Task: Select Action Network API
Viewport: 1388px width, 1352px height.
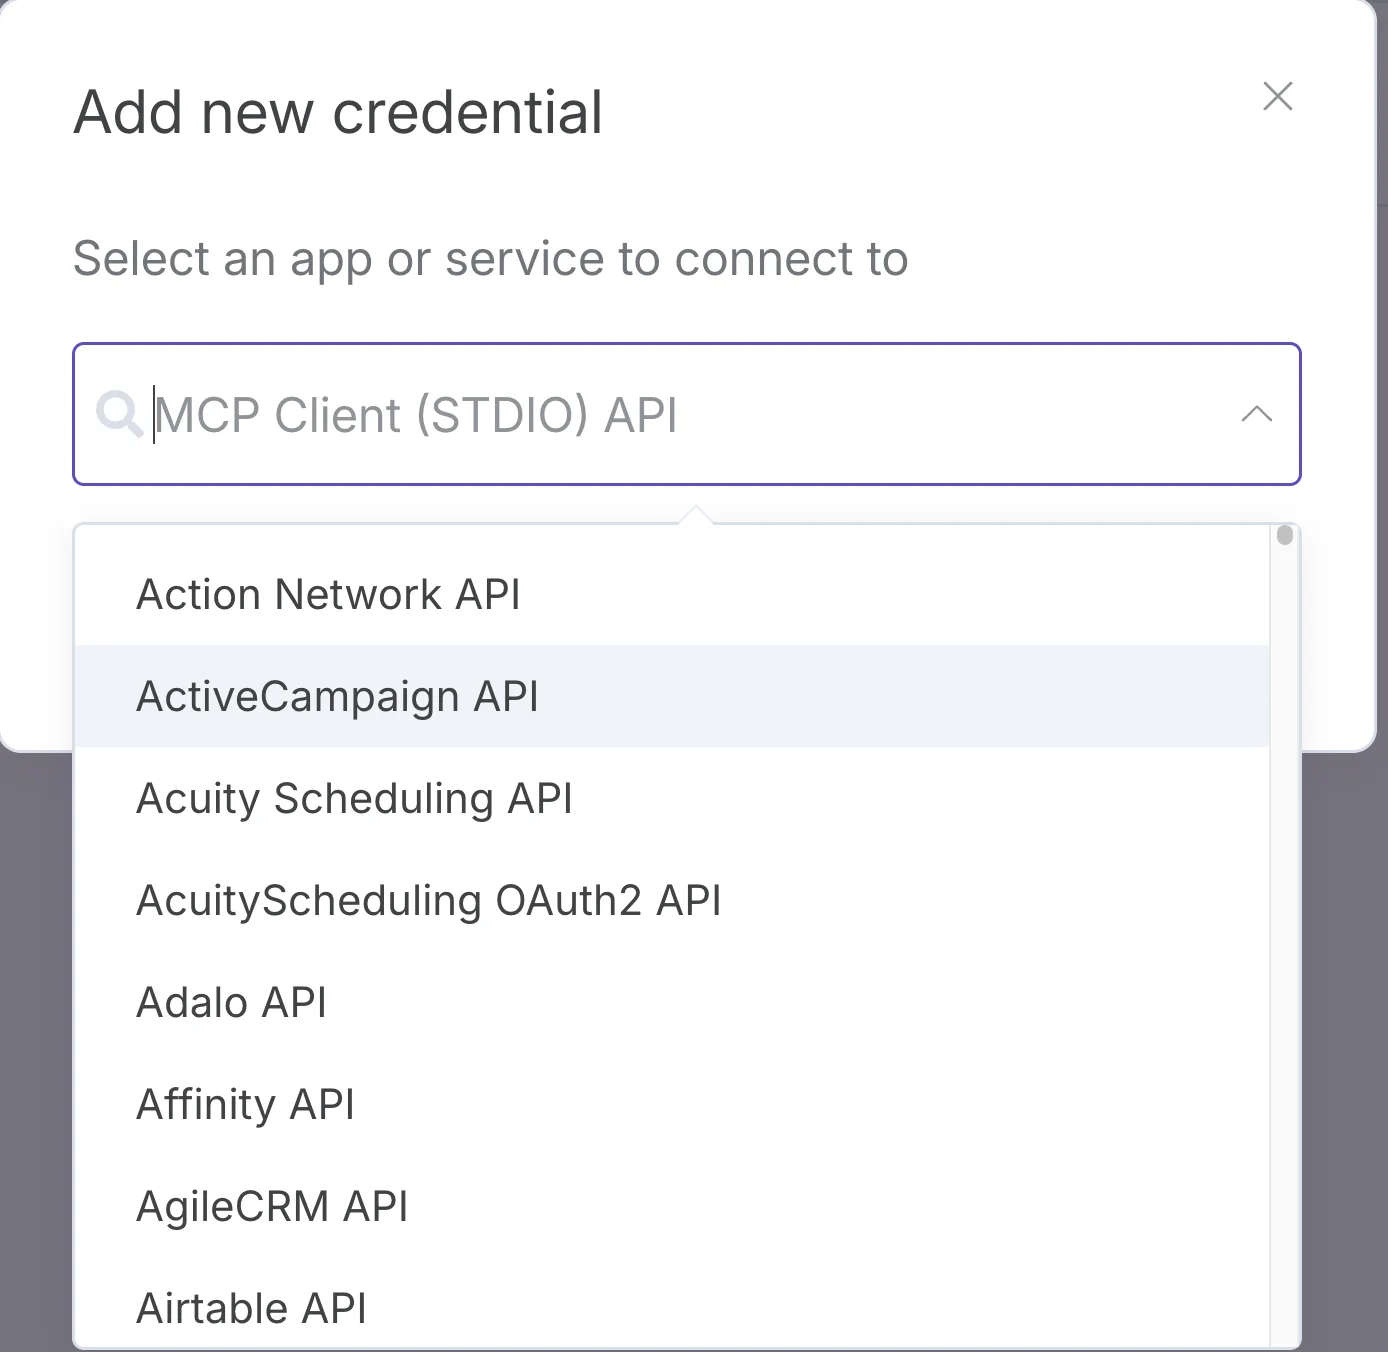Action: pyautogui.click(x=328, y=593)
